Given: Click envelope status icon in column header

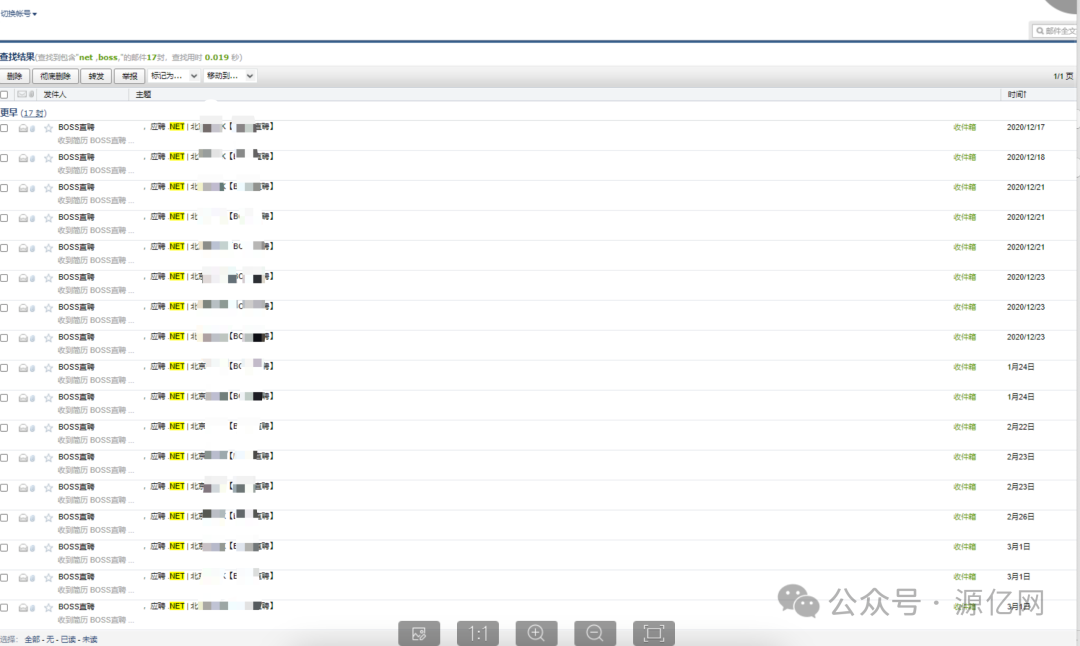Looking at the screenshot, I should click(x=22, y=94).
